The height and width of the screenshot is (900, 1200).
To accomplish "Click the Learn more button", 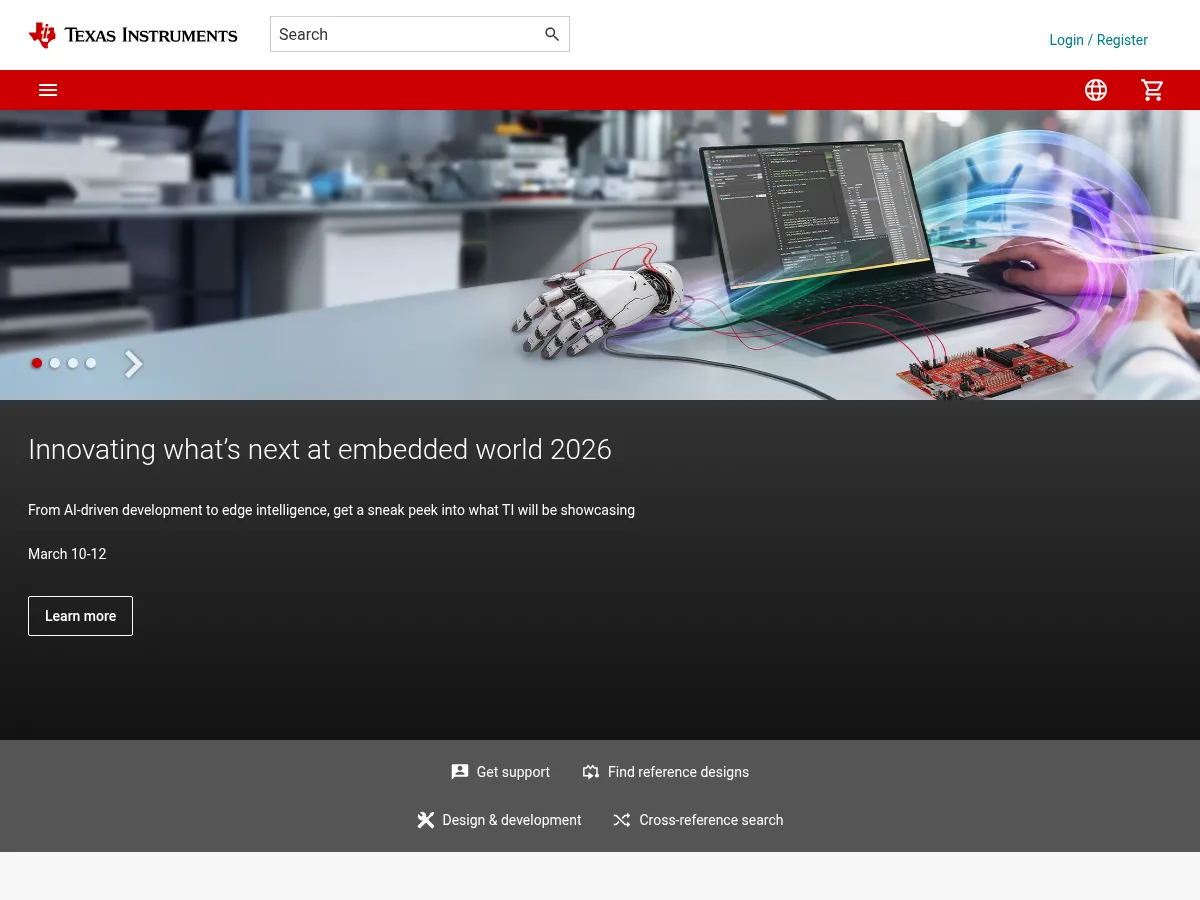I will 80,615.
